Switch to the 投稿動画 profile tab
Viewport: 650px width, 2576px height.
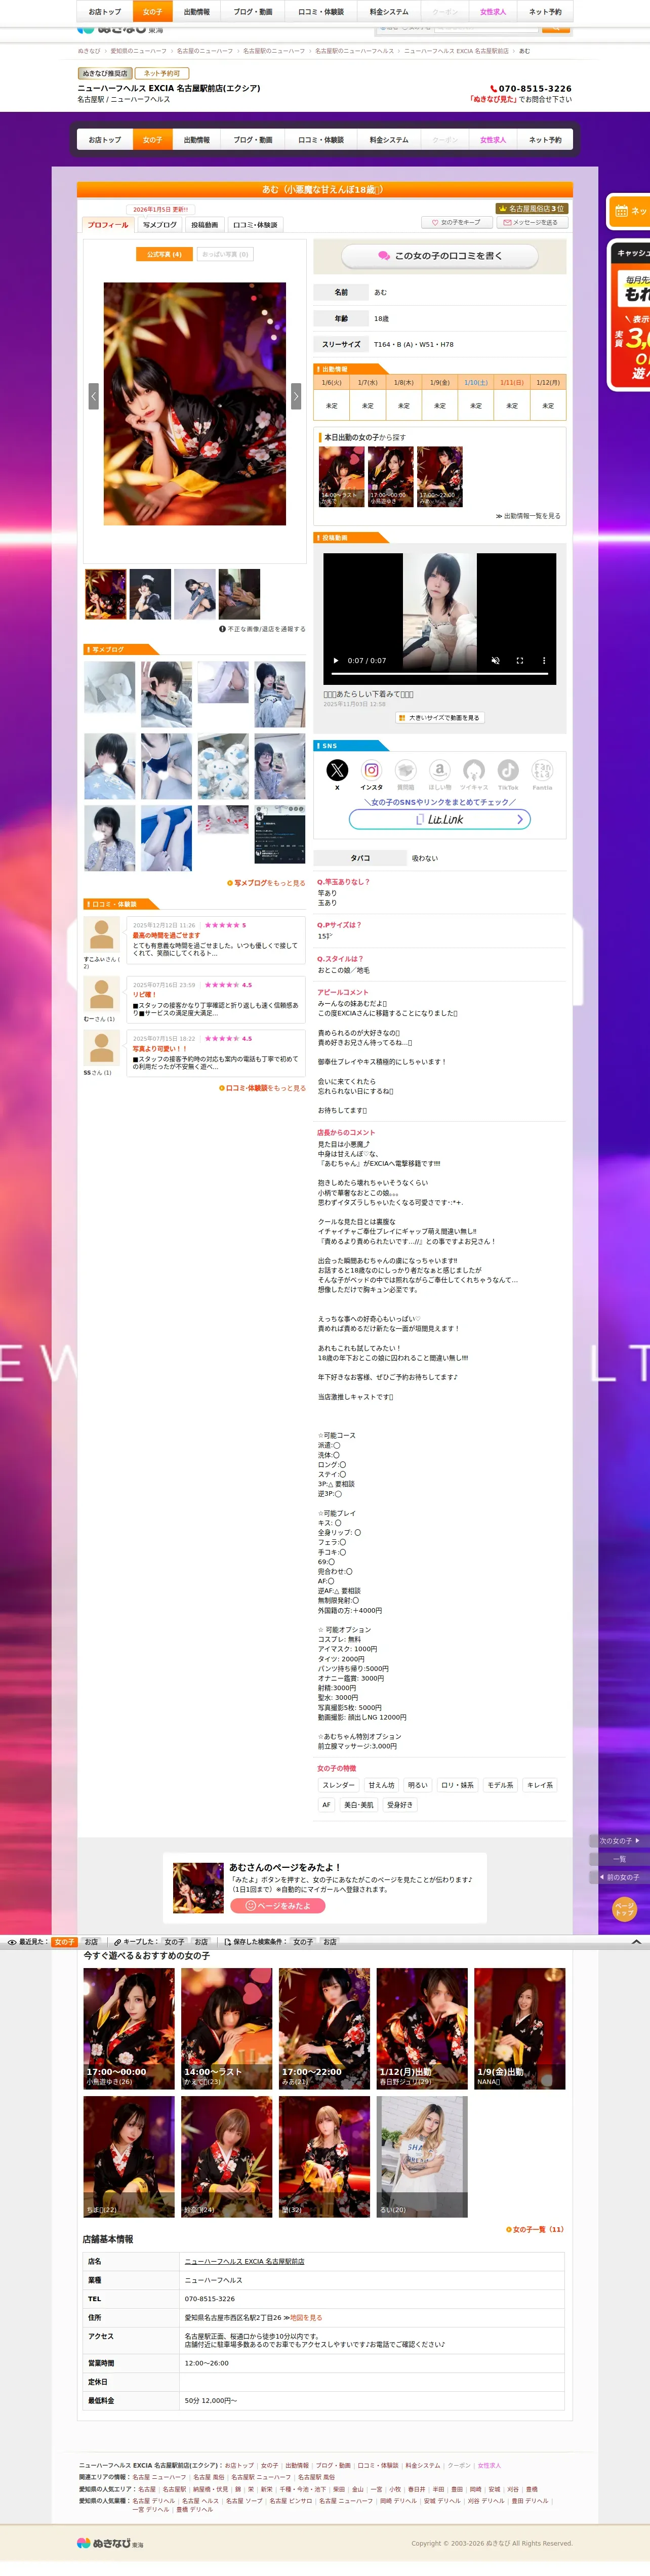tap(204, 225)
